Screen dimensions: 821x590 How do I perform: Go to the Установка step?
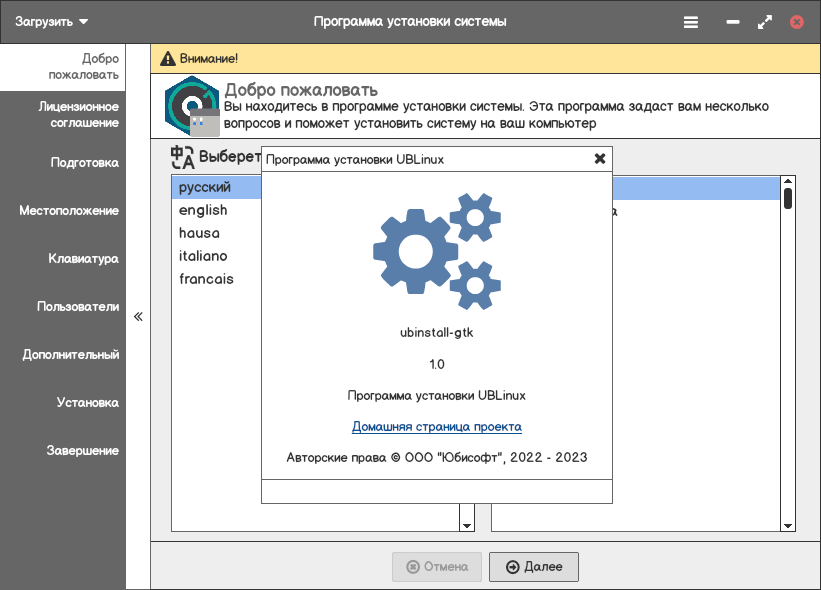(63, 403)
